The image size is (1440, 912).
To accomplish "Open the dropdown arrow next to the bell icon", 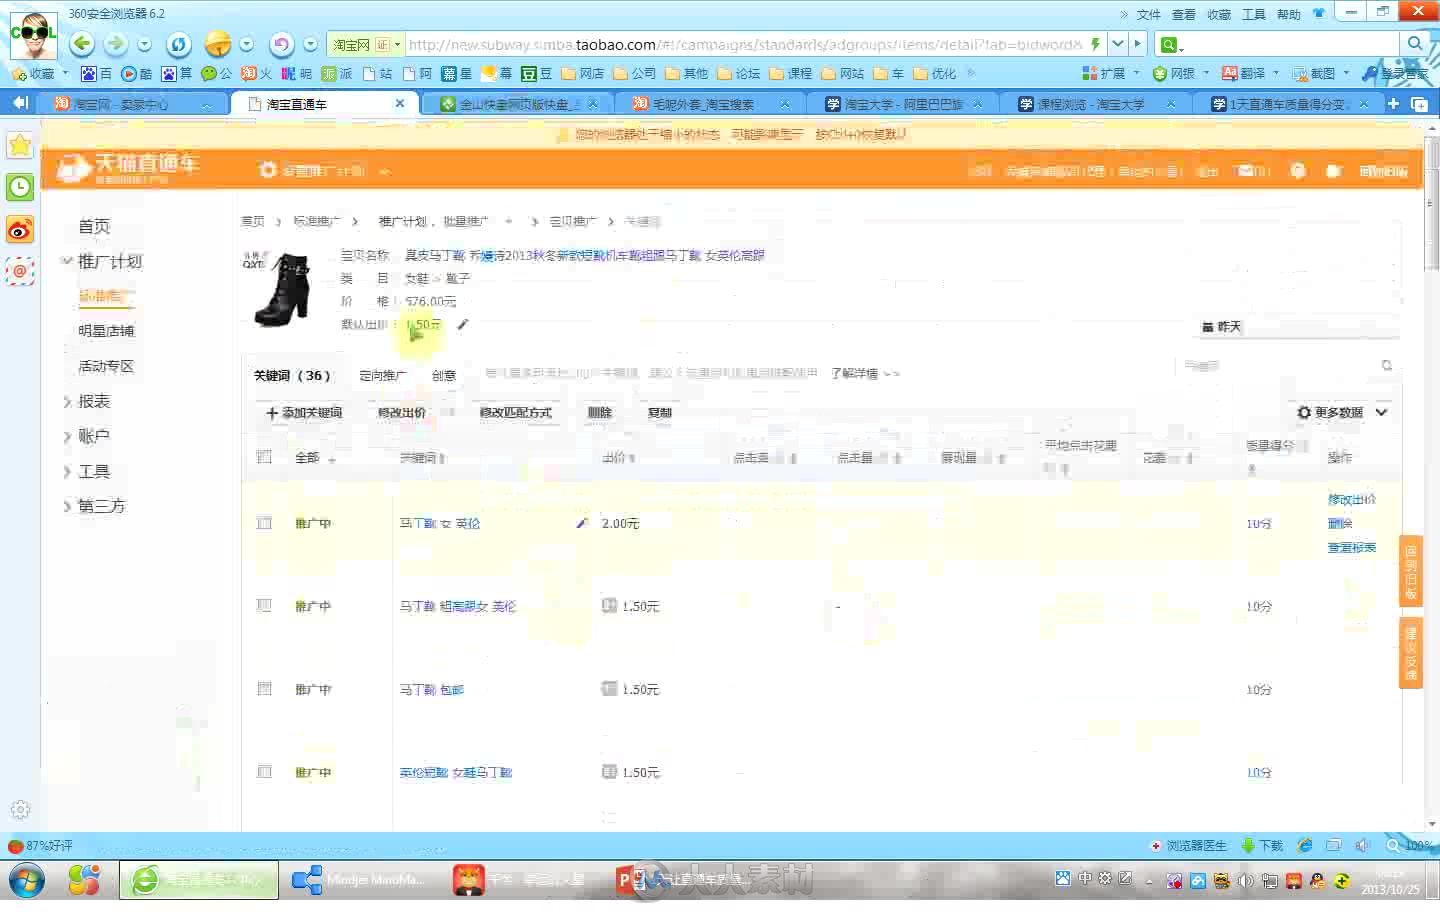I will 247,44.
